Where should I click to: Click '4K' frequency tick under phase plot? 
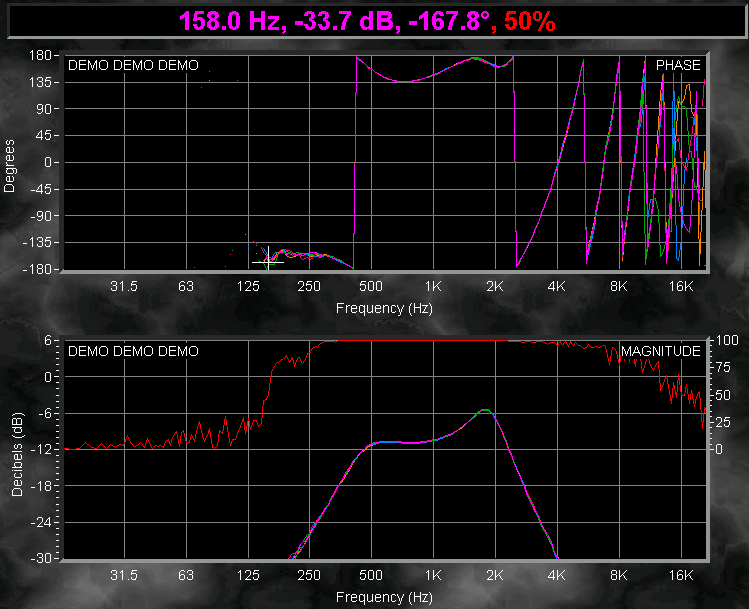coord(556,286)
